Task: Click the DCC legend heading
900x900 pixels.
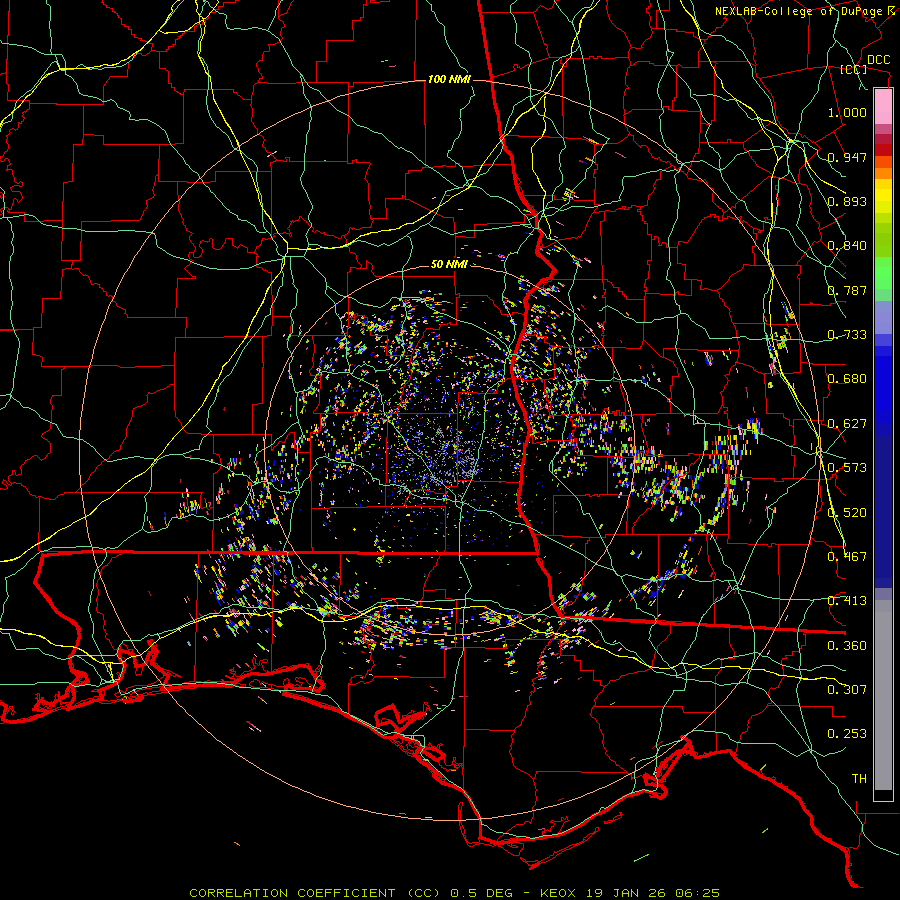Action: click(x=878, y=60)
